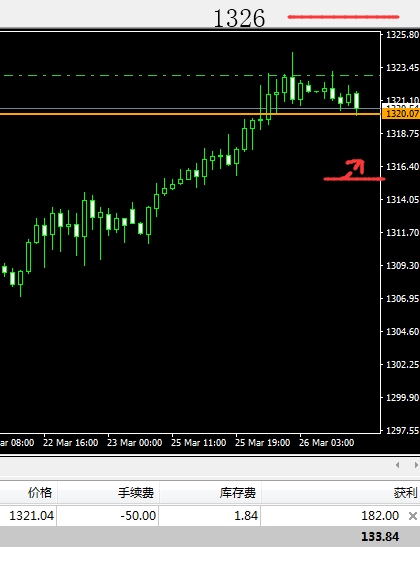This screenshot has width=420, height=563.
Task: Select the swap value 1.84
Action: pos(246,516)
